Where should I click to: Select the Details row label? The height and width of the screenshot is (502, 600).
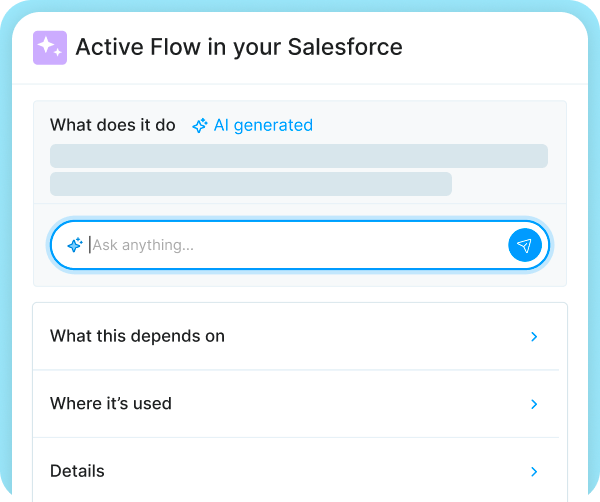click(x=77, y=471)
